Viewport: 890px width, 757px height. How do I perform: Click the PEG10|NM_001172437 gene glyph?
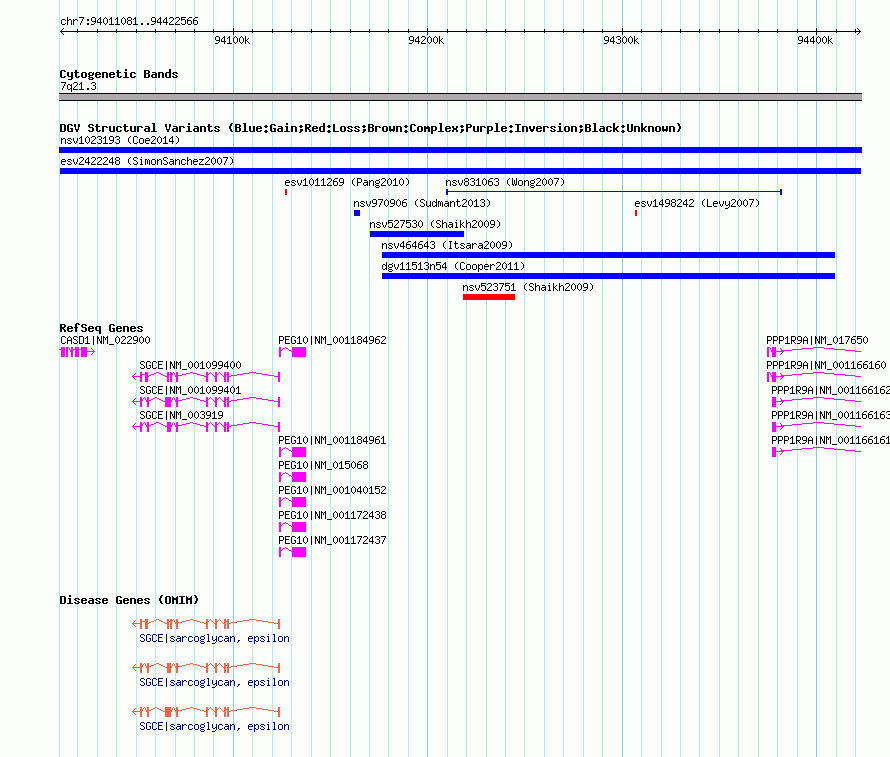point(292,552)
